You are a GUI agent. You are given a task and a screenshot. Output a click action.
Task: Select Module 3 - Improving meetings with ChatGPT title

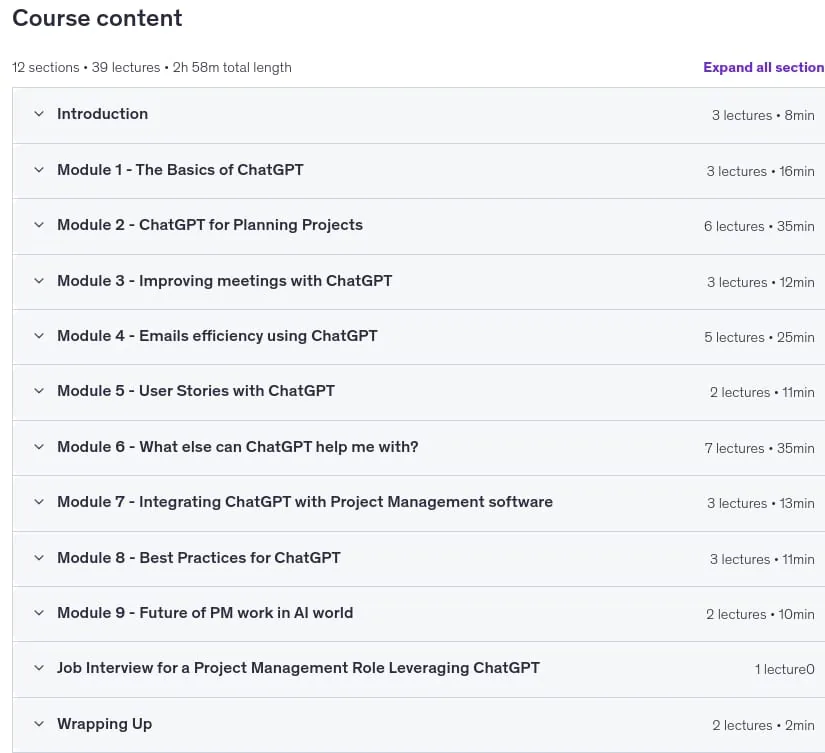[x=225, y=280]
